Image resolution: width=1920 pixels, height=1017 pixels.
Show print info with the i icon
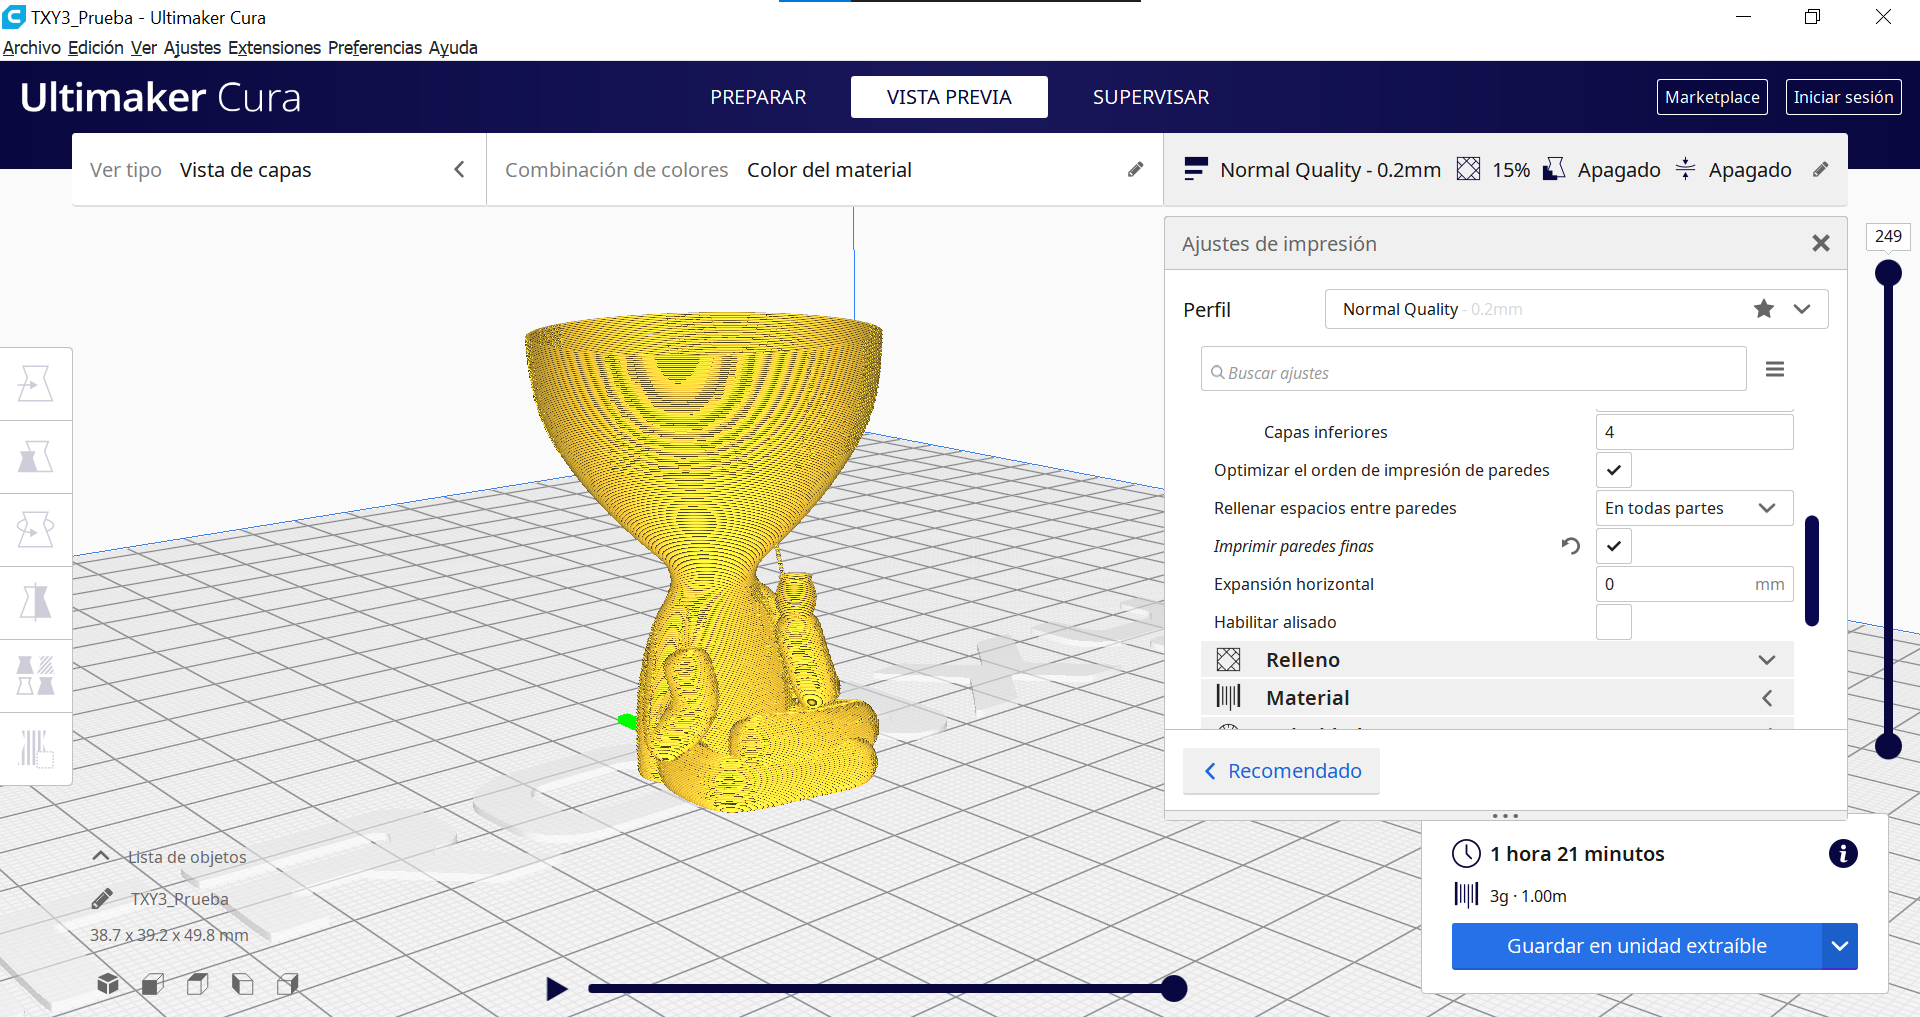tap(1843, 853)
